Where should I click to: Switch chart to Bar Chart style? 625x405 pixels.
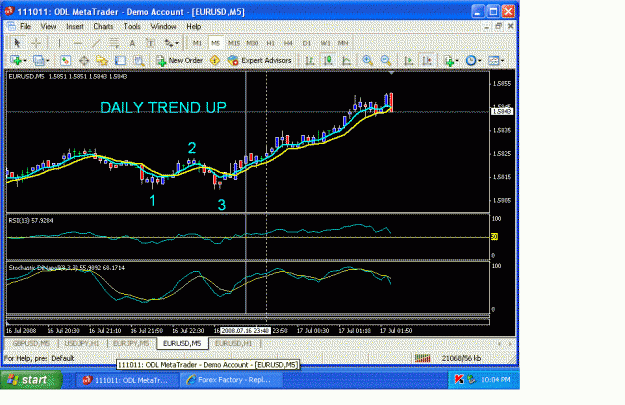pos(310,61)
